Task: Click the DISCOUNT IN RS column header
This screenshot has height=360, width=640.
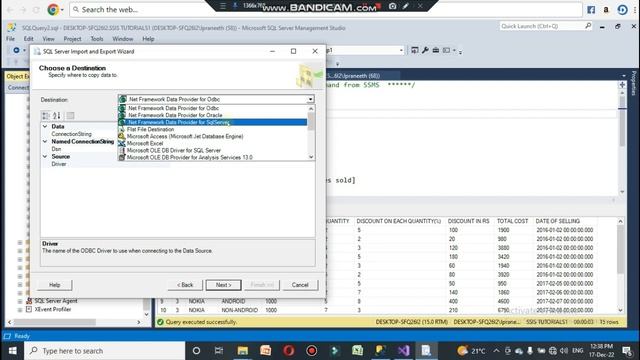Action: [x=468, y=221]
